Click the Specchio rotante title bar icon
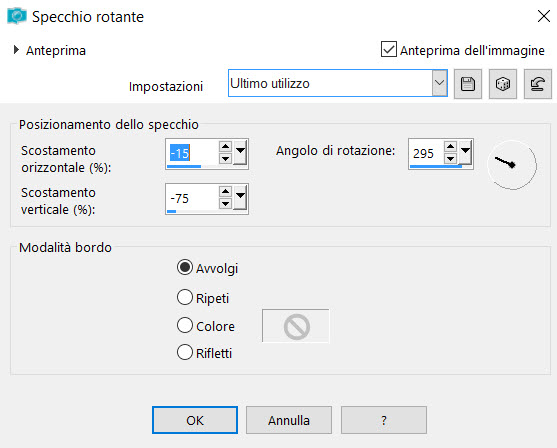Image resolution: width=557 pixels, height=448 pixels. pos(16,16)
